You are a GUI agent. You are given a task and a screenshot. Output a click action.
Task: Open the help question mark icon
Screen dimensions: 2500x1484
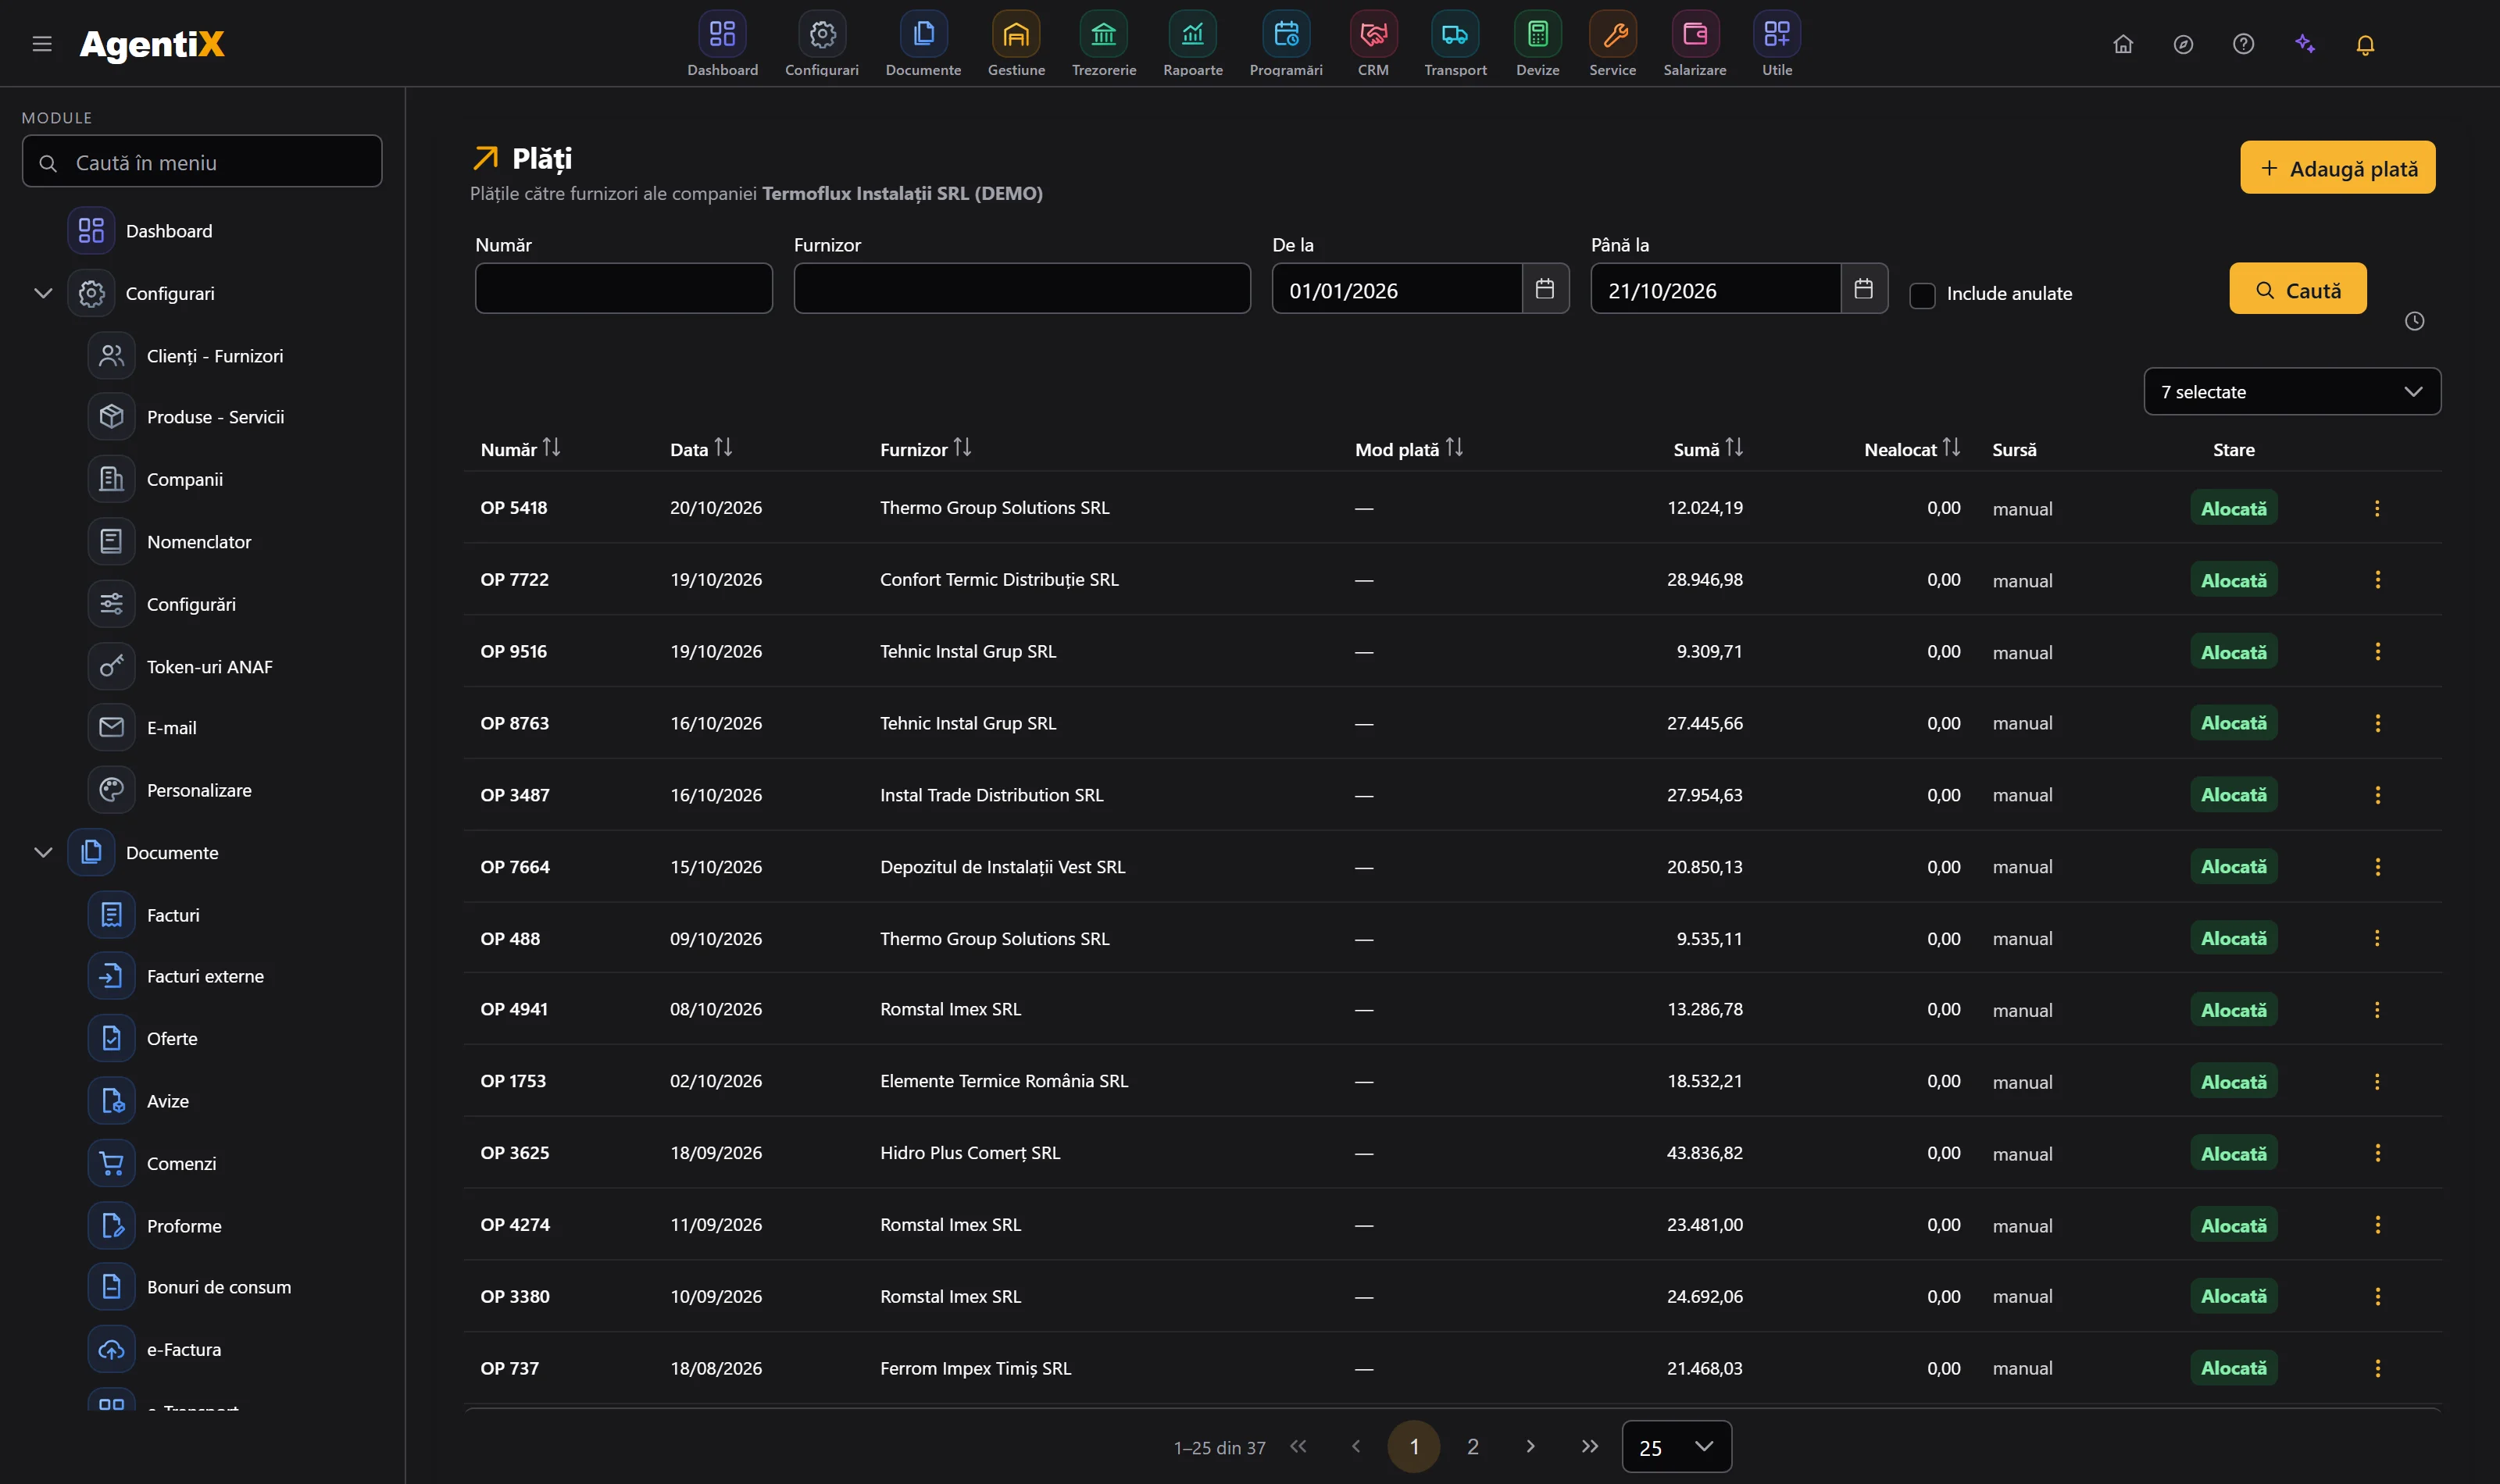[x=2243, y=44]
